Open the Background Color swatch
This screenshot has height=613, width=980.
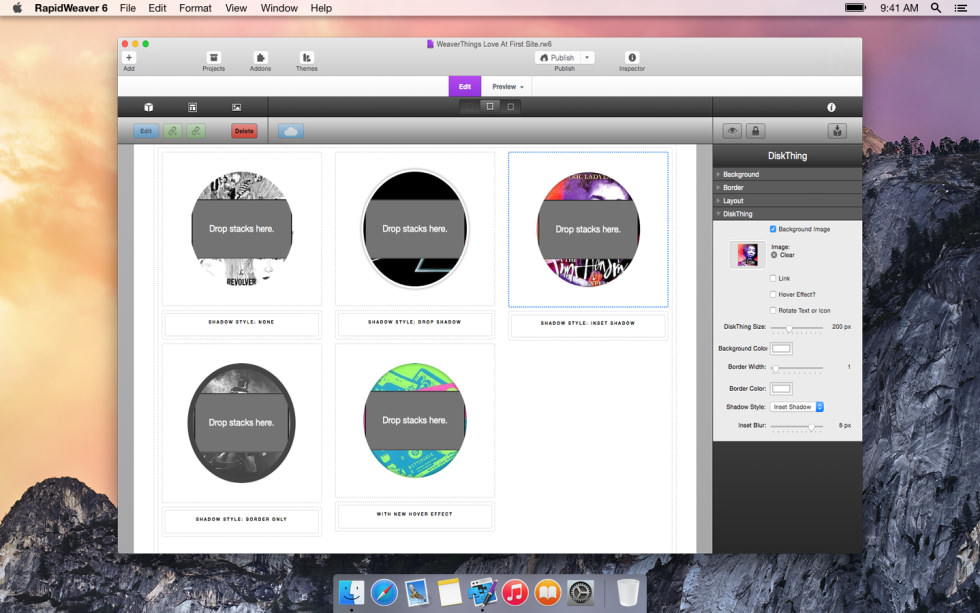(781, 349)
